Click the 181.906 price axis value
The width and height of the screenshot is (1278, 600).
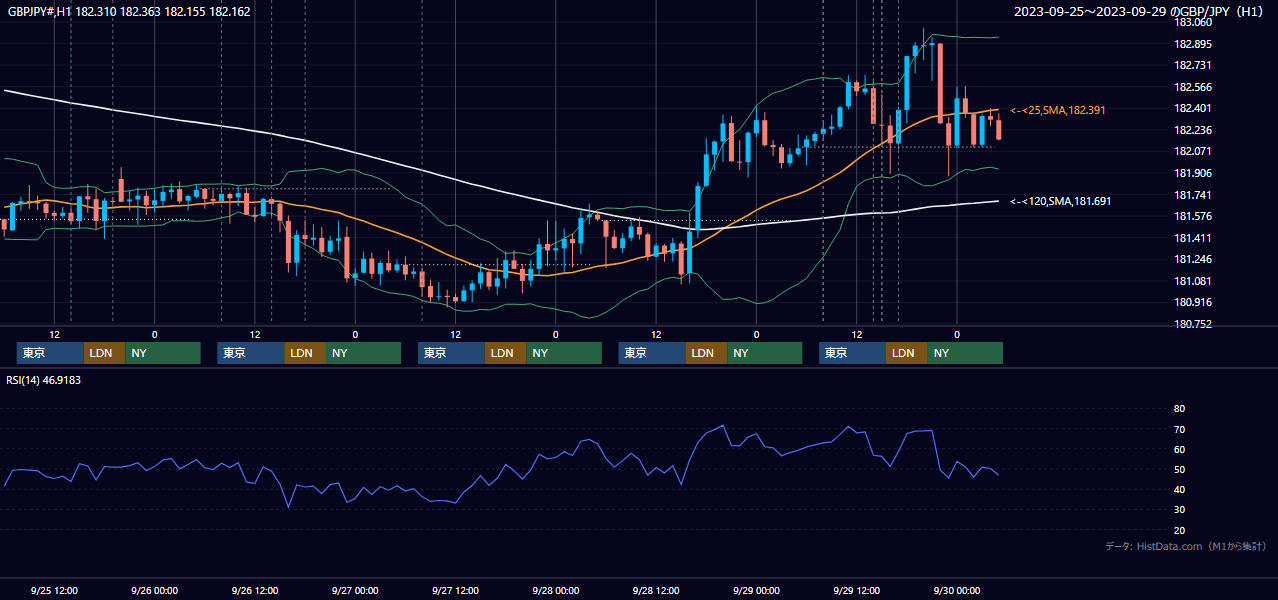tap(1192, 173)
